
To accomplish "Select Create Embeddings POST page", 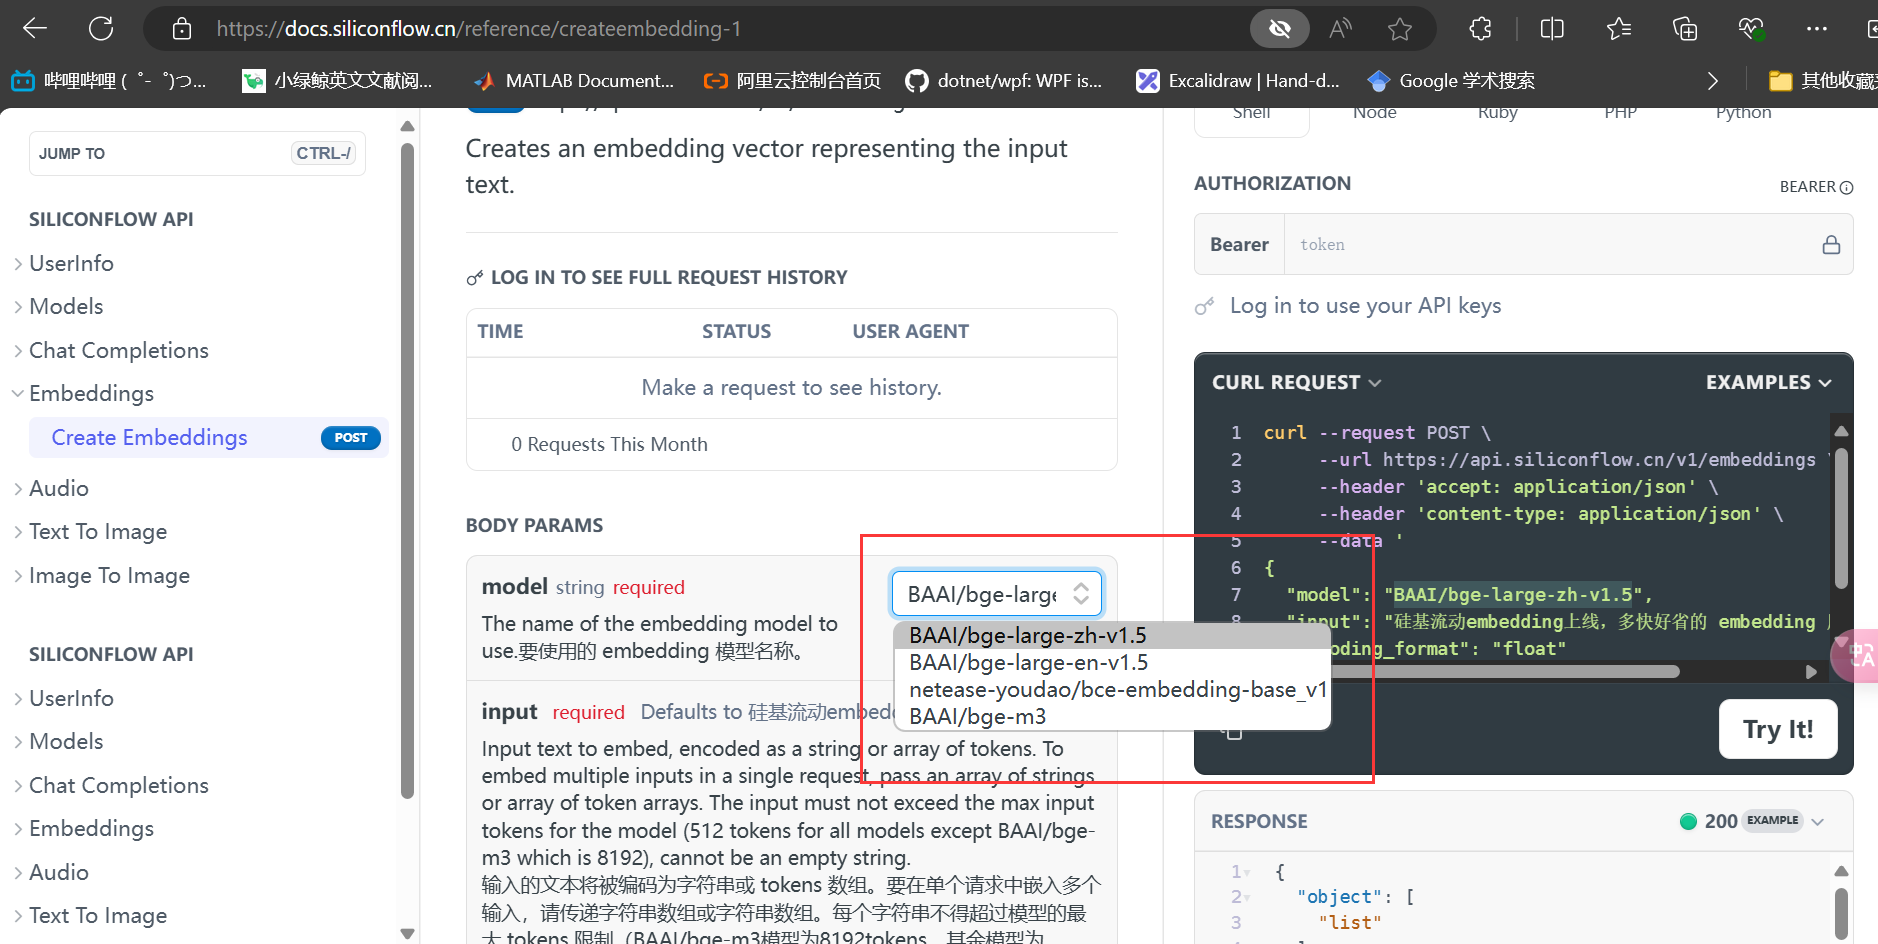I will 210,438.
